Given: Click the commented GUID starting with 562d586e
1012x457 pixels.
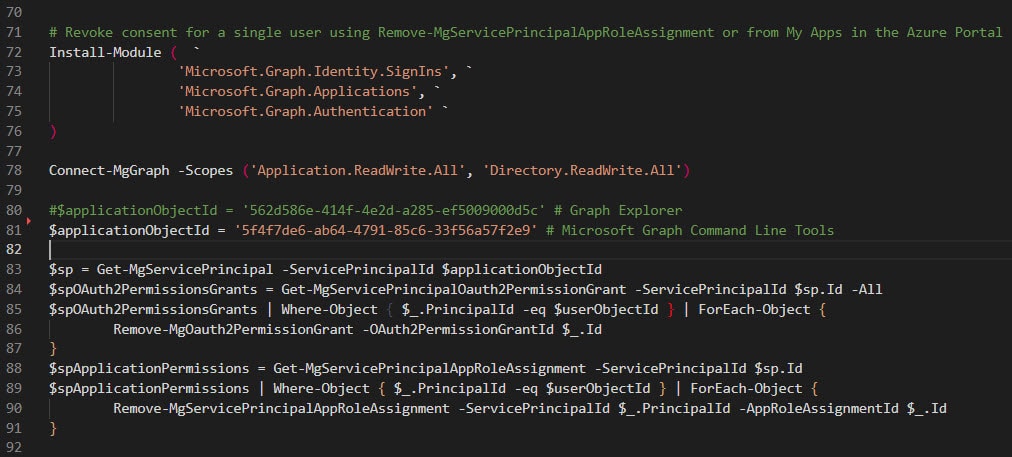Looking at the screenshot, I should pos(394,210).
